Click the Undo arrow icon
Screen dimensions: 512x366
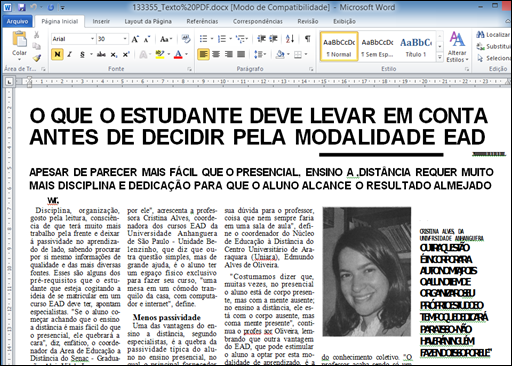34,7
